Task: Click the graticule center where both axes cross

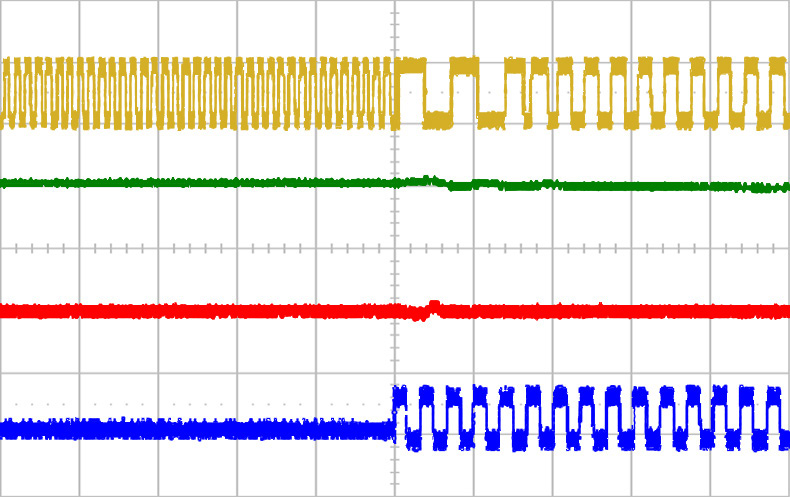Action: point(395,248)
